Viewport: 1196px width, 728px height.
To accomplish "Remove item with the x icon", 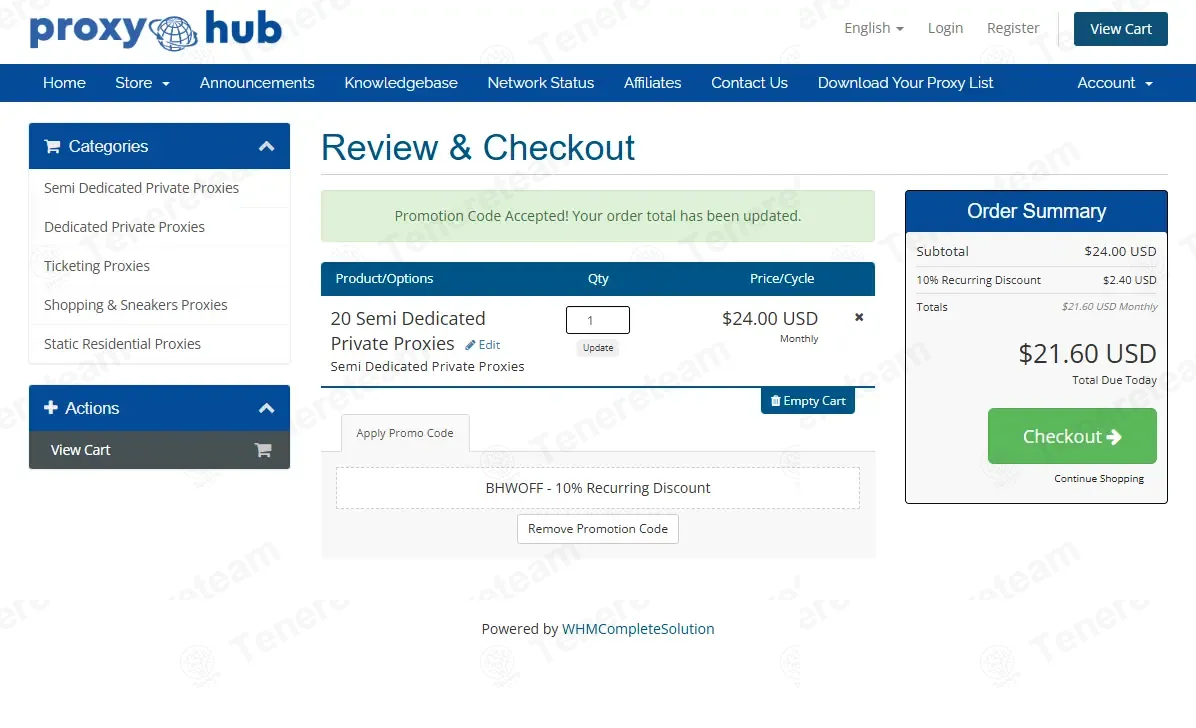I will [859, 317].
